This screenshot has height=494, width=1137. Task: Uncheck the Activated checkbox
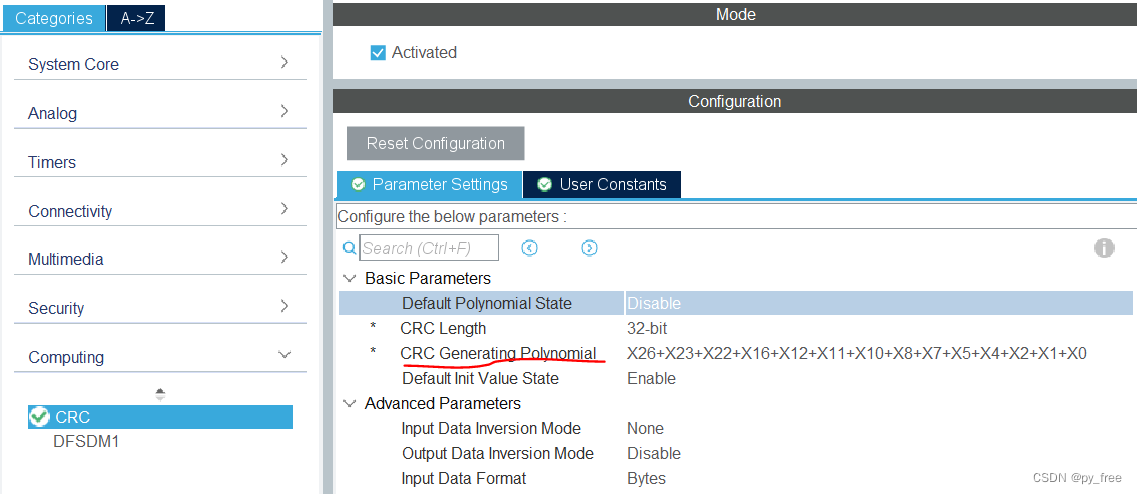(378, 53)
